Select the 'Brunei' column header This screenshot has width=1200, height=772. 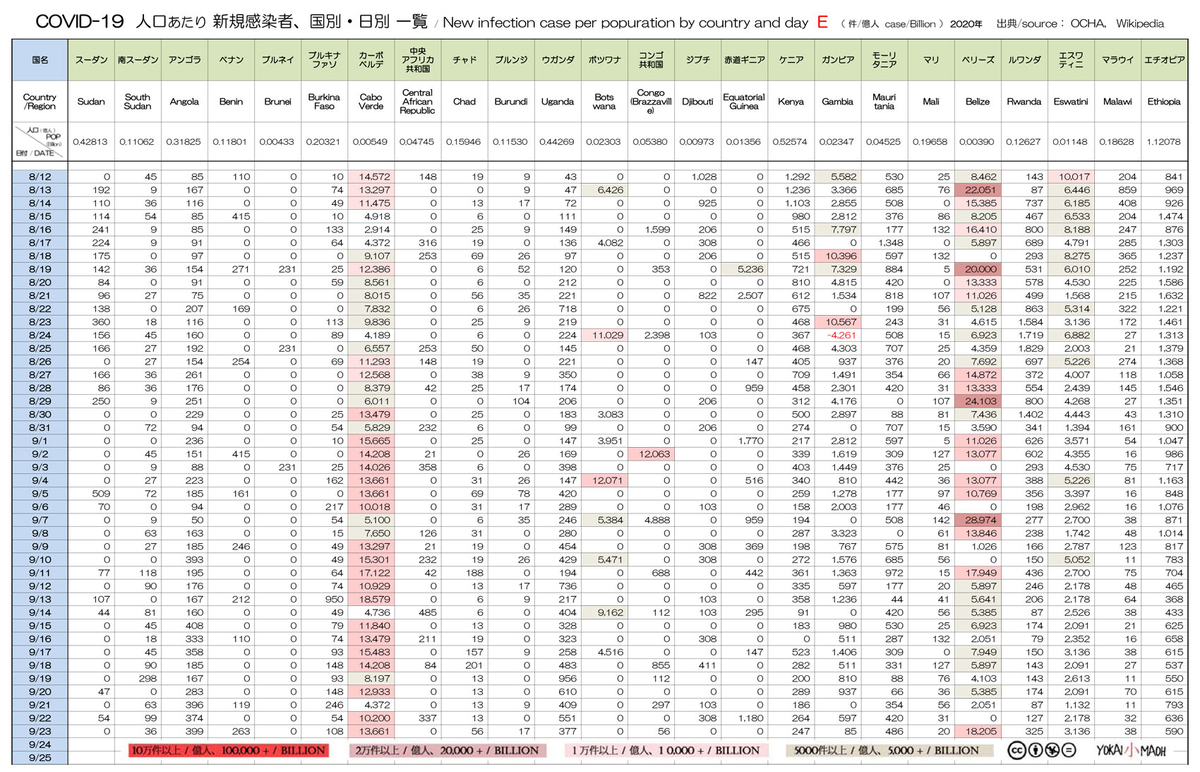(x=277, y=102)
